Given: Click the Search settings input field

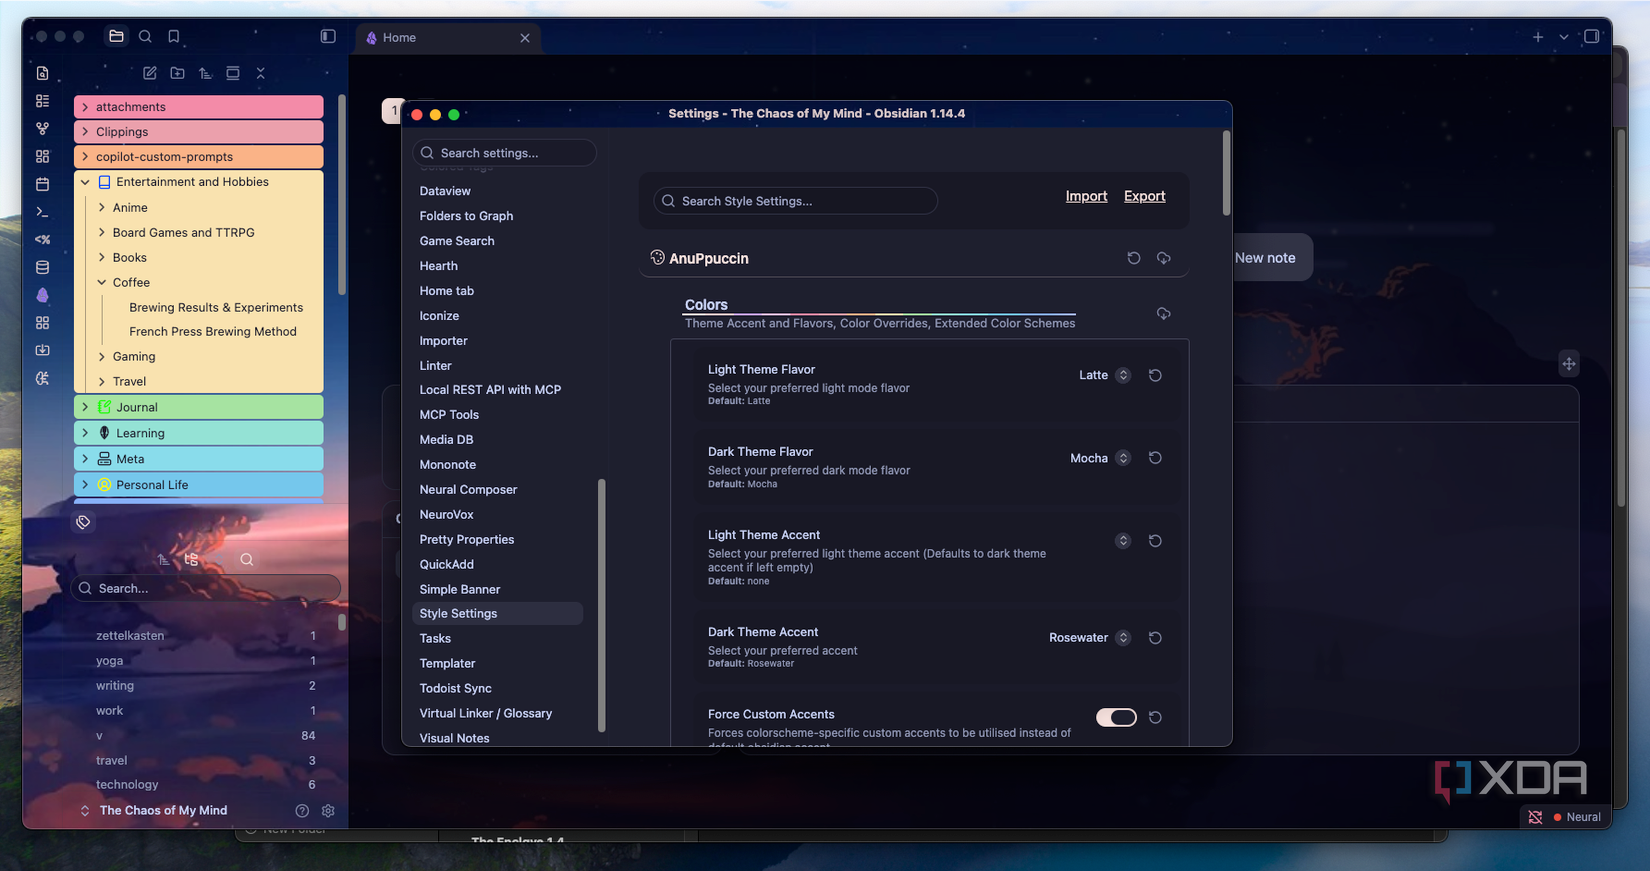Looking at the screenshot, I should pyautogui.click(x=504, y=153).
